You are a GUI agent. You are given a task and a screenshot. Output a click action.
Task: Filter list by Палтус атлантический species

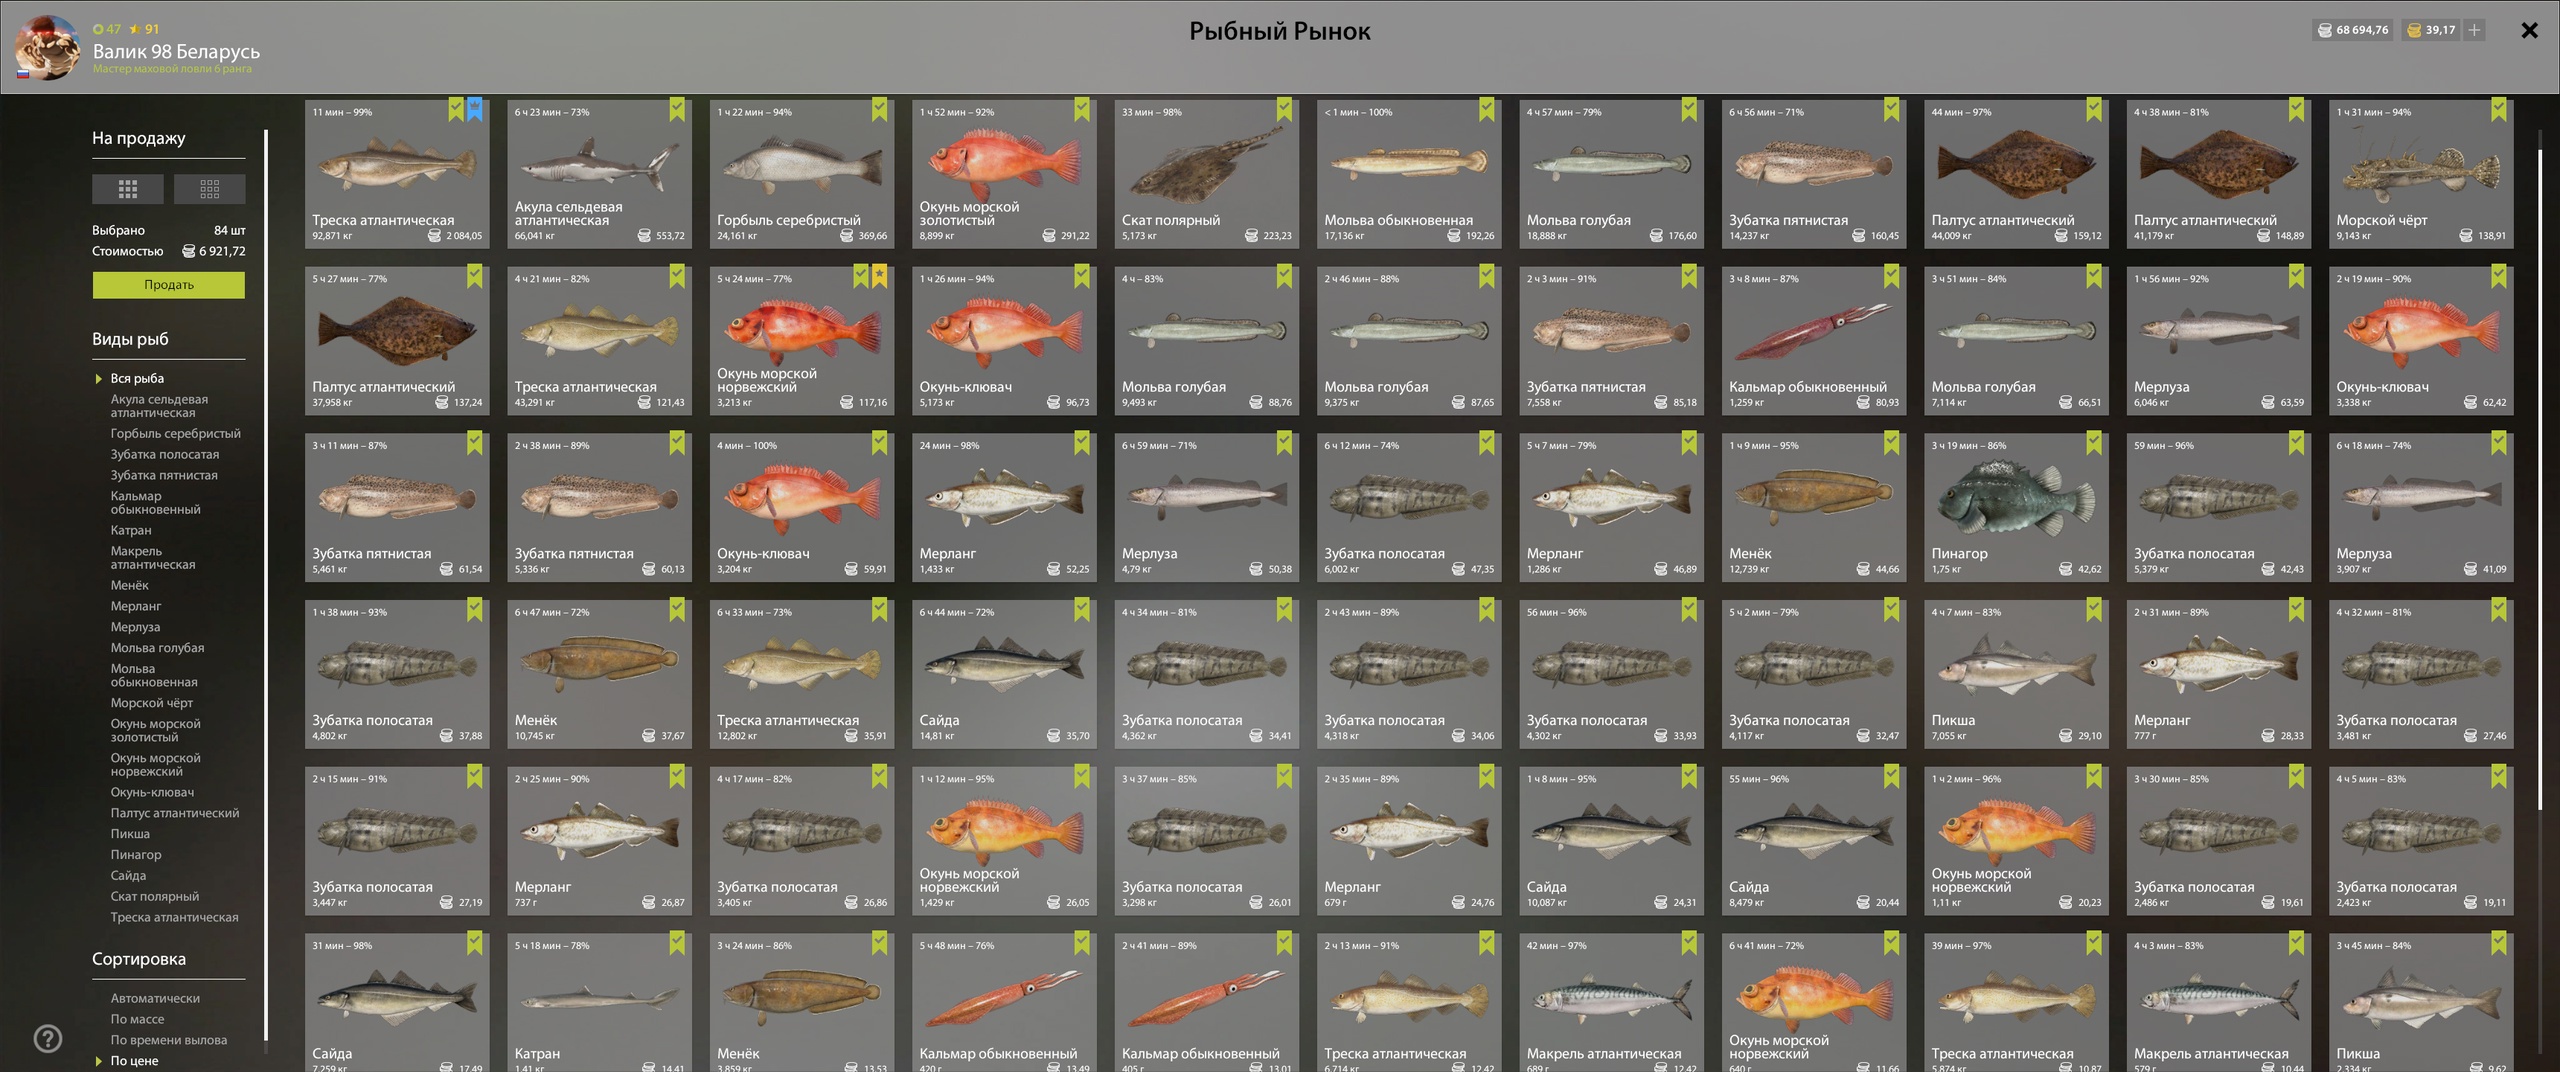point(175,813)
